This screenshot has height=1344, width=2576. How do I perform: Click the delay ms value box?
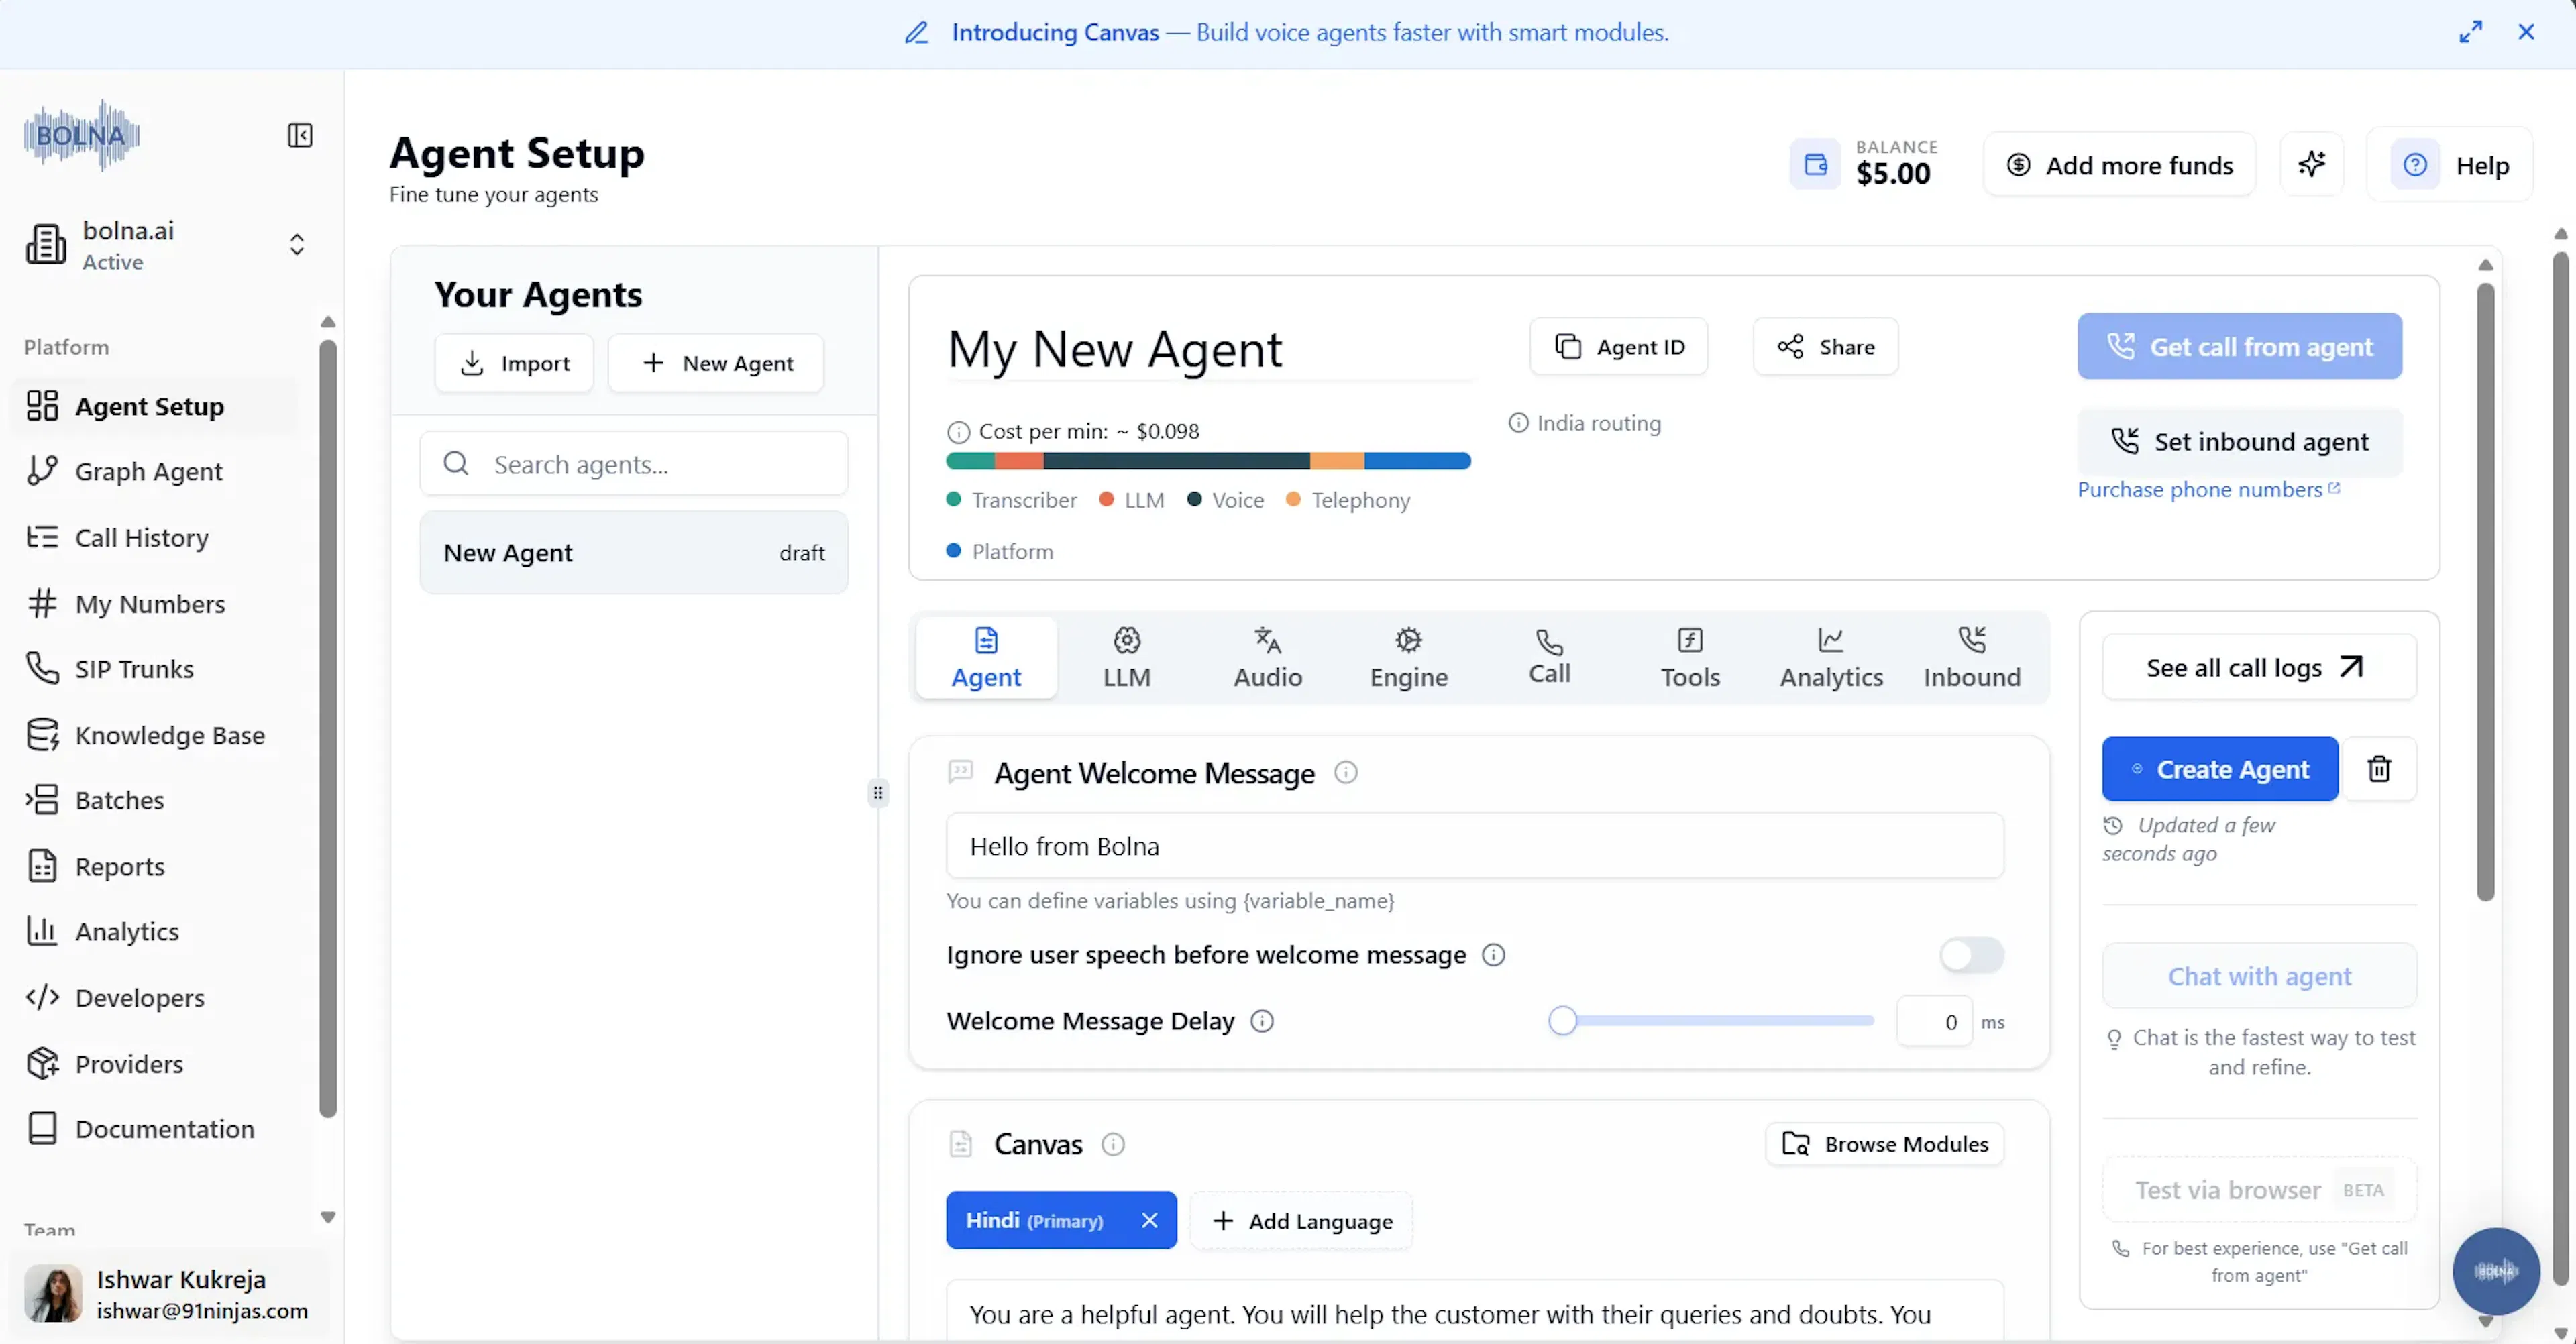tap(1935, 1022)
